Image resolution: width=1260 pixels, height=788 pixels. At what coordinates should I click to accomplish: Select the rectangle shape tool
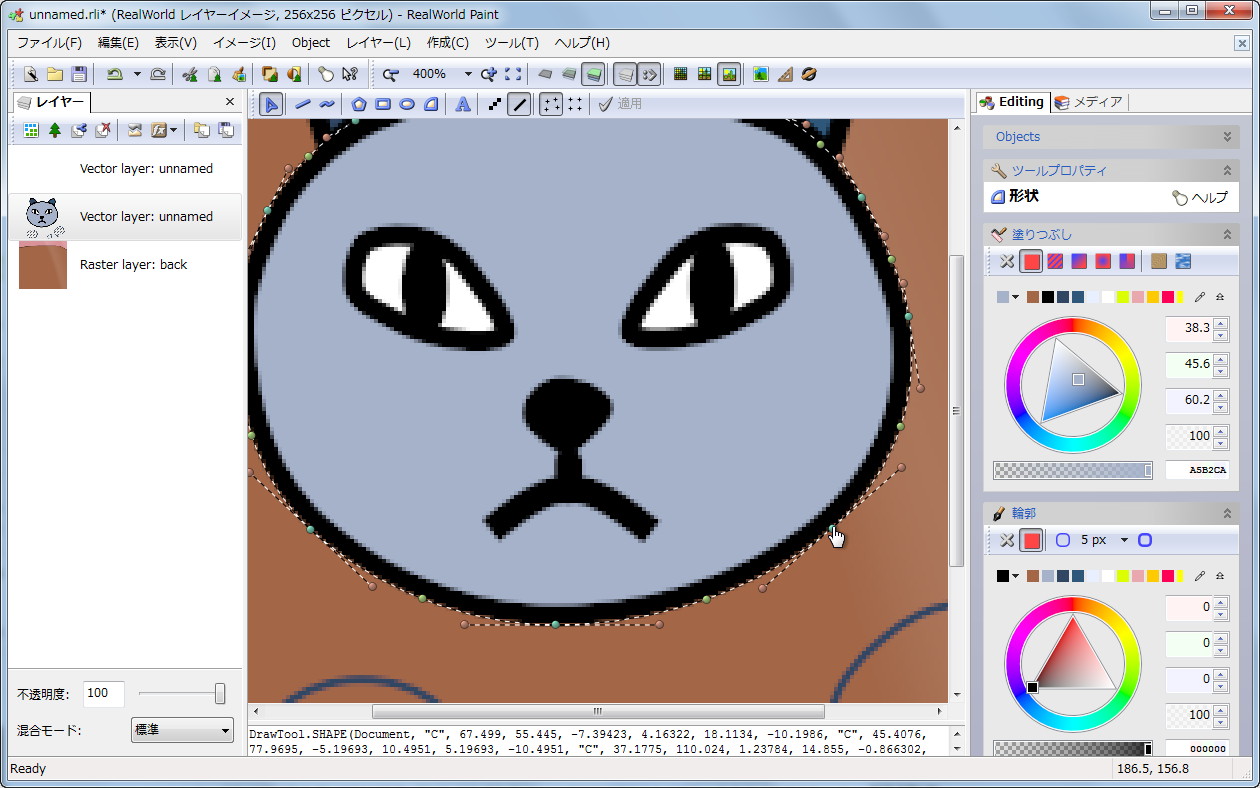383,104
